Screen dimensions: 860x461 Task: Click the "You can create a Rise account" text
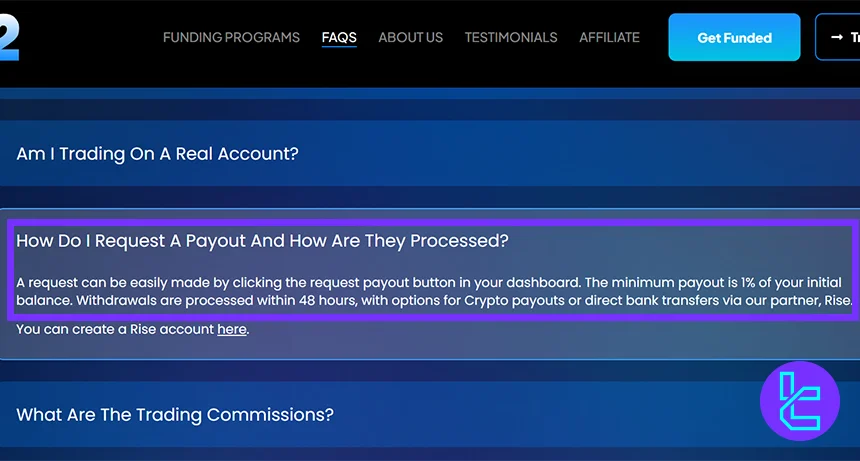115,329
